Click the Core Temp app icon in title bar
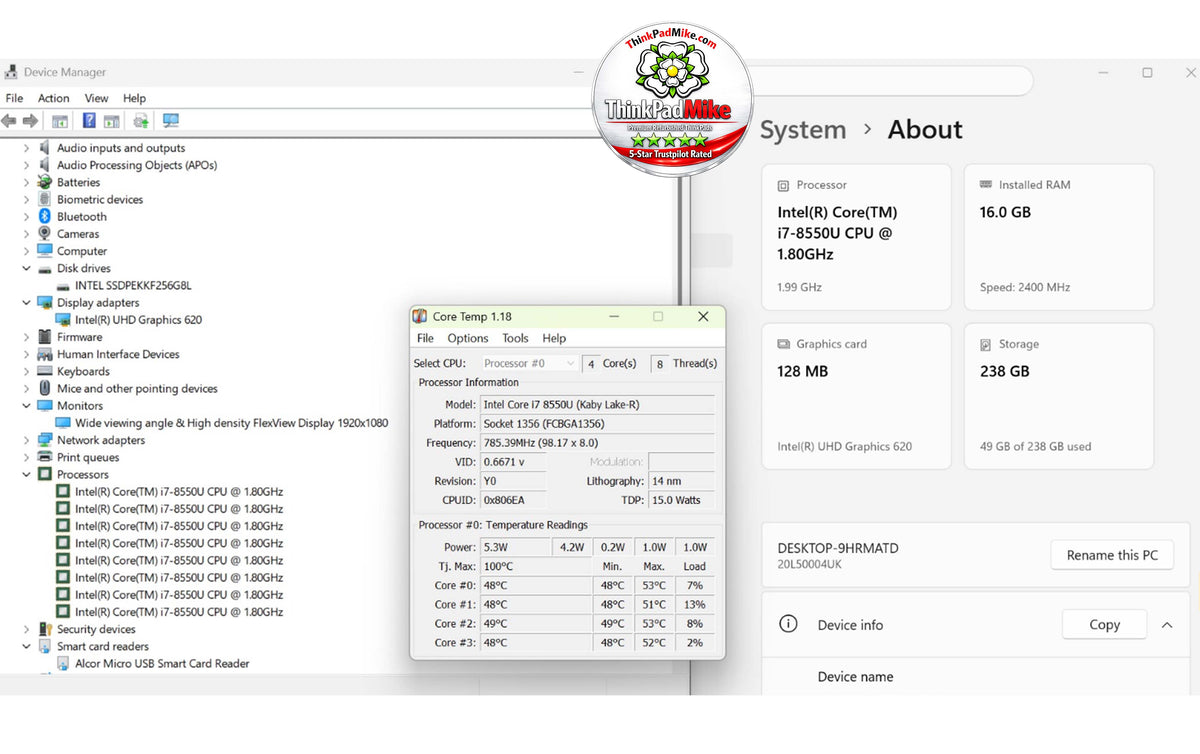 420,316
